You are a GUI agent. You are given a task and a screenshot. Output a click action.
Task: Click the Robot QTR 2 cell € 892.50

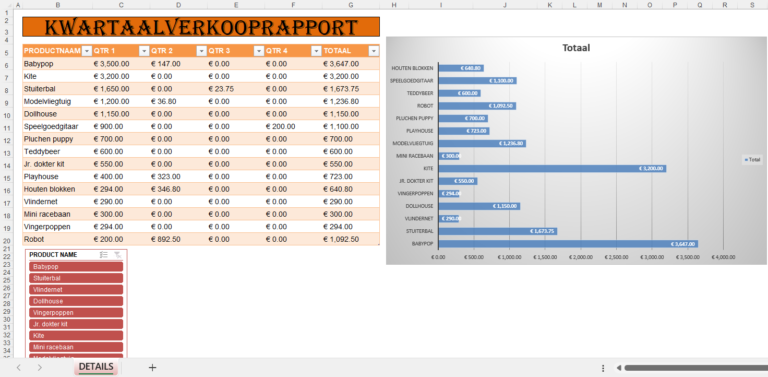pos(178,239)
